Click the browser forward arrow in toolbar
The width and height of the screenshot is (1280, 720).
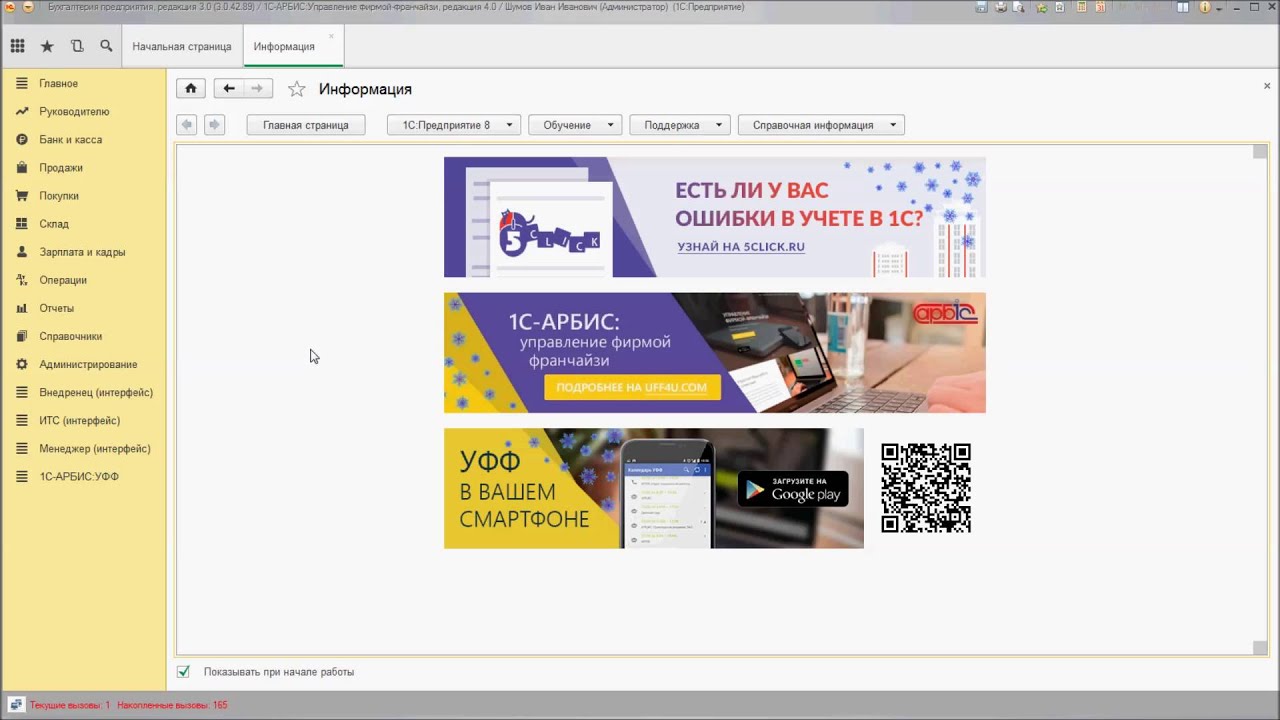coord(213,125)
